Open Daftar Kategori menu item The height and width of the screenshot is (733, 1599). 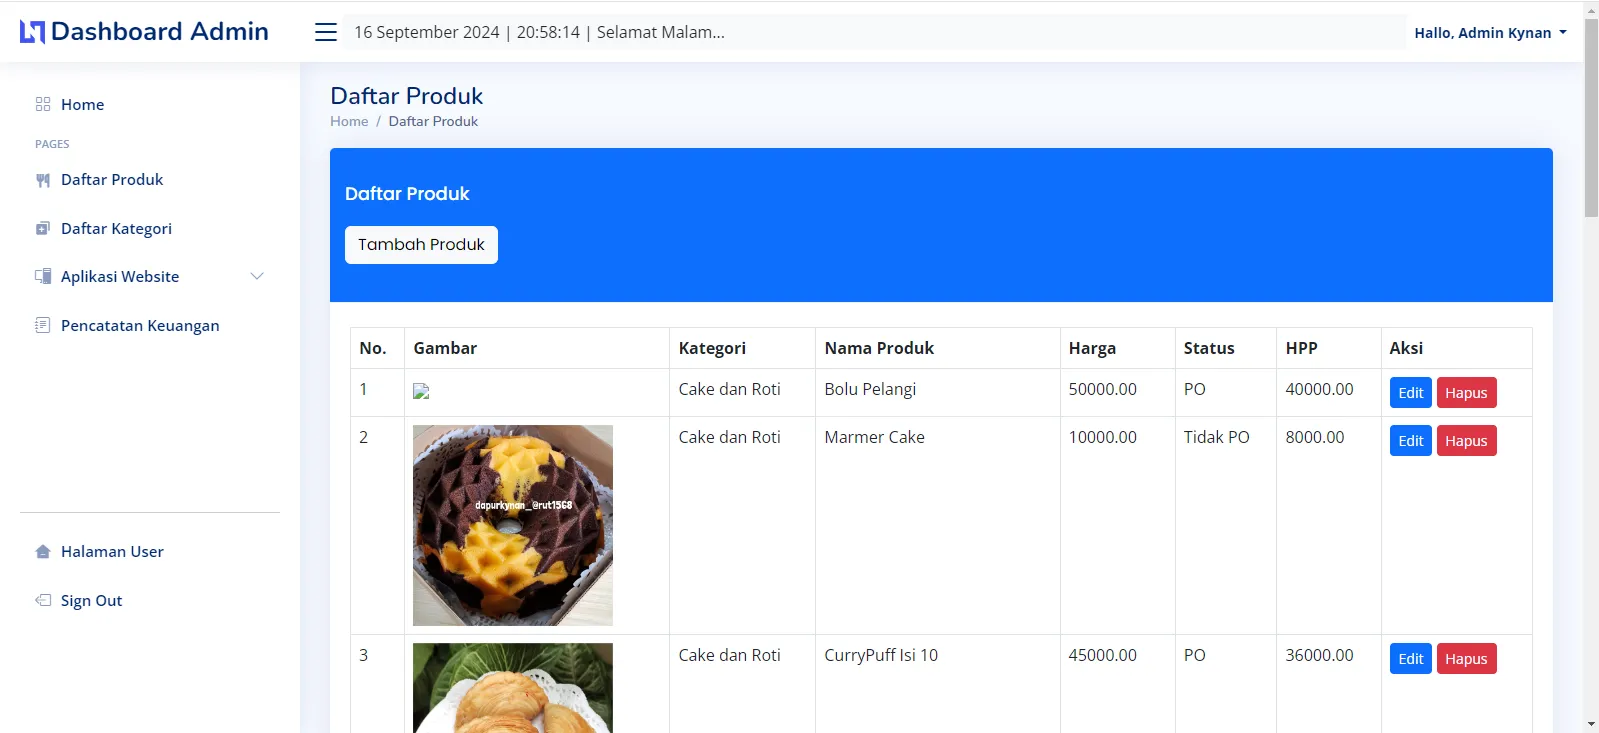coord(116,229)
